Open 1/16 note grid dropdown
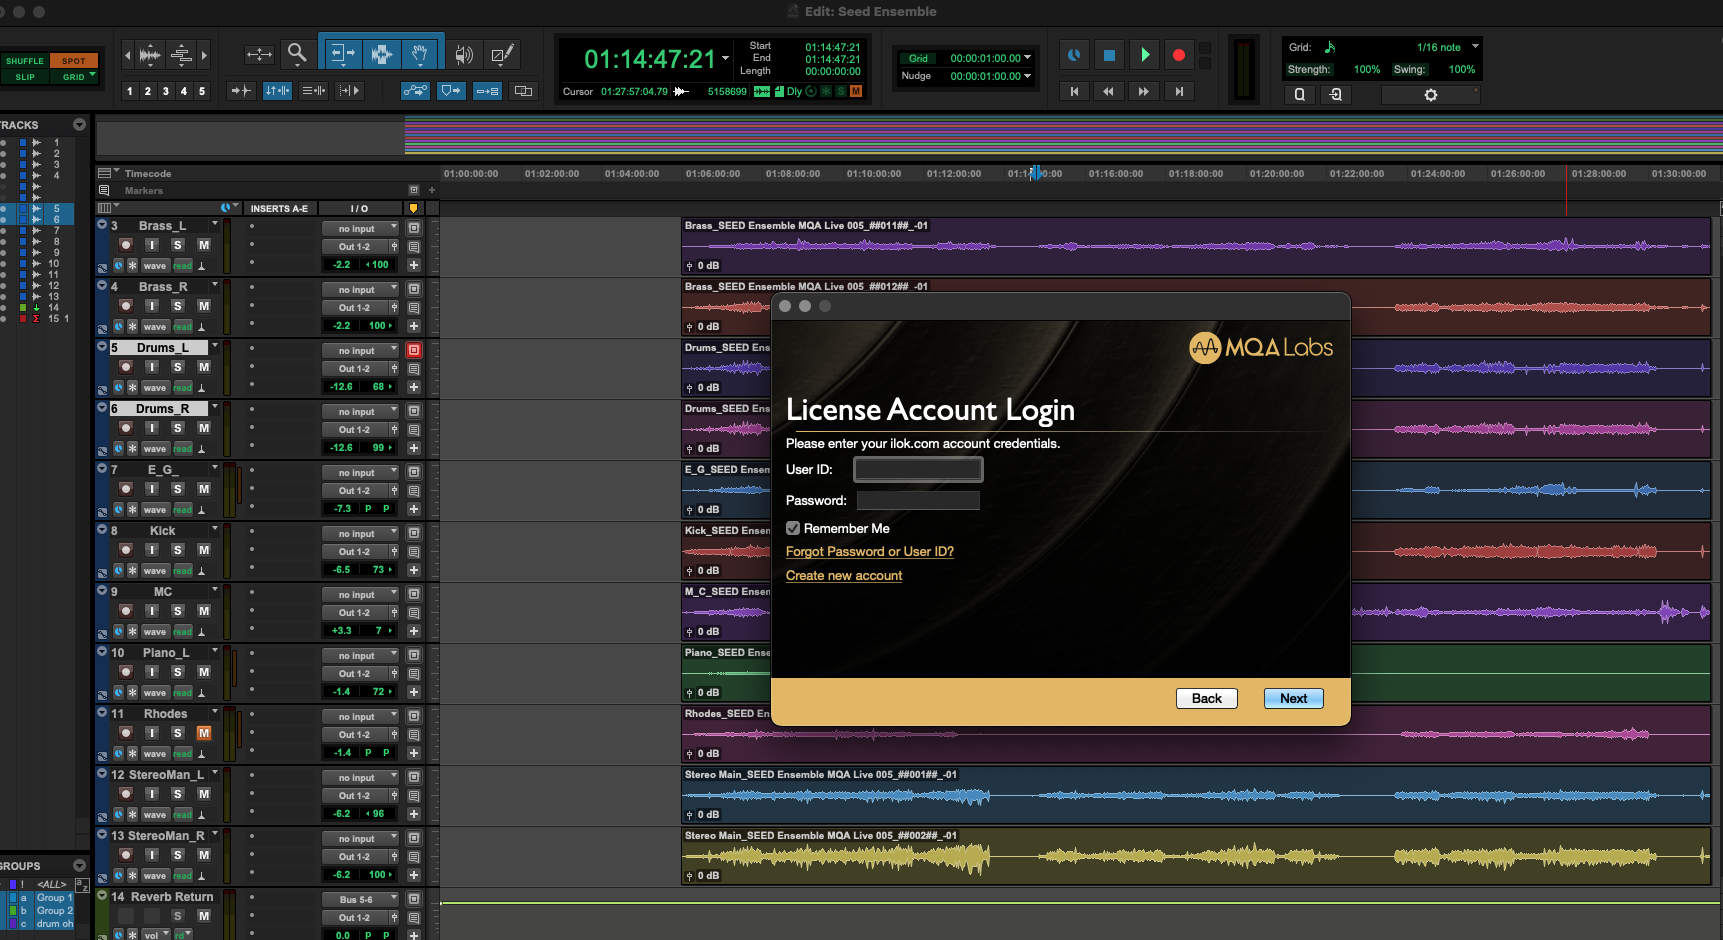 [x=1475, y=46]
